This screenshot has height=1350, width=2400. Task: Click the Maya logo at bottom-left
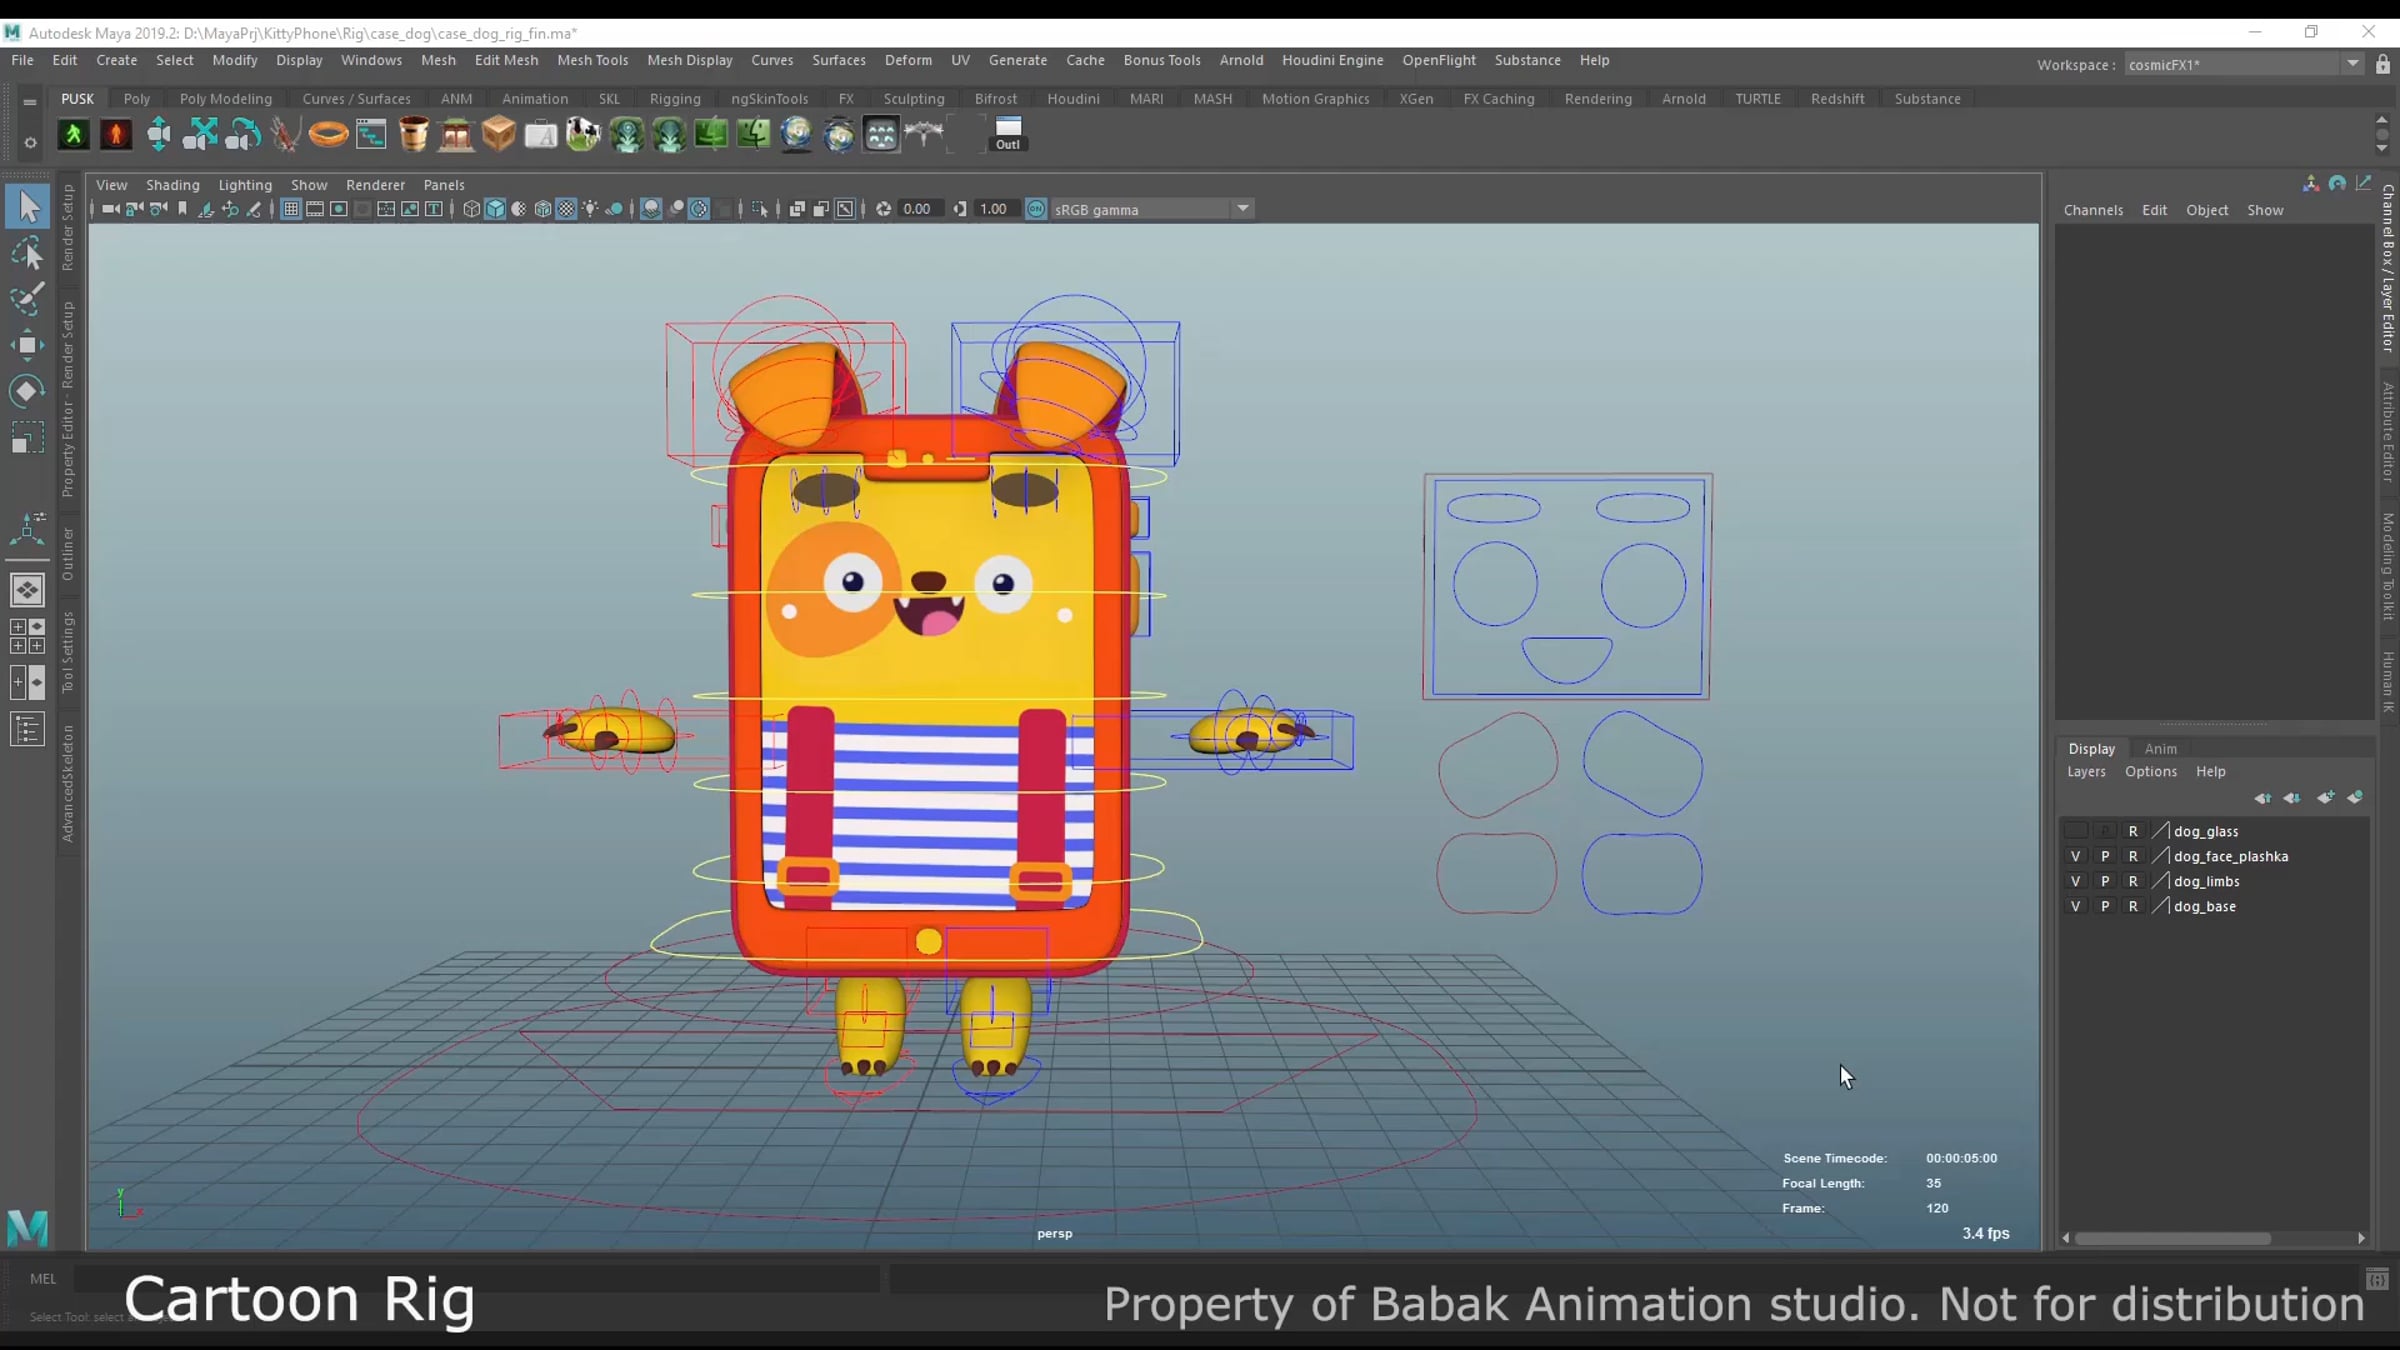[27, 1227]
